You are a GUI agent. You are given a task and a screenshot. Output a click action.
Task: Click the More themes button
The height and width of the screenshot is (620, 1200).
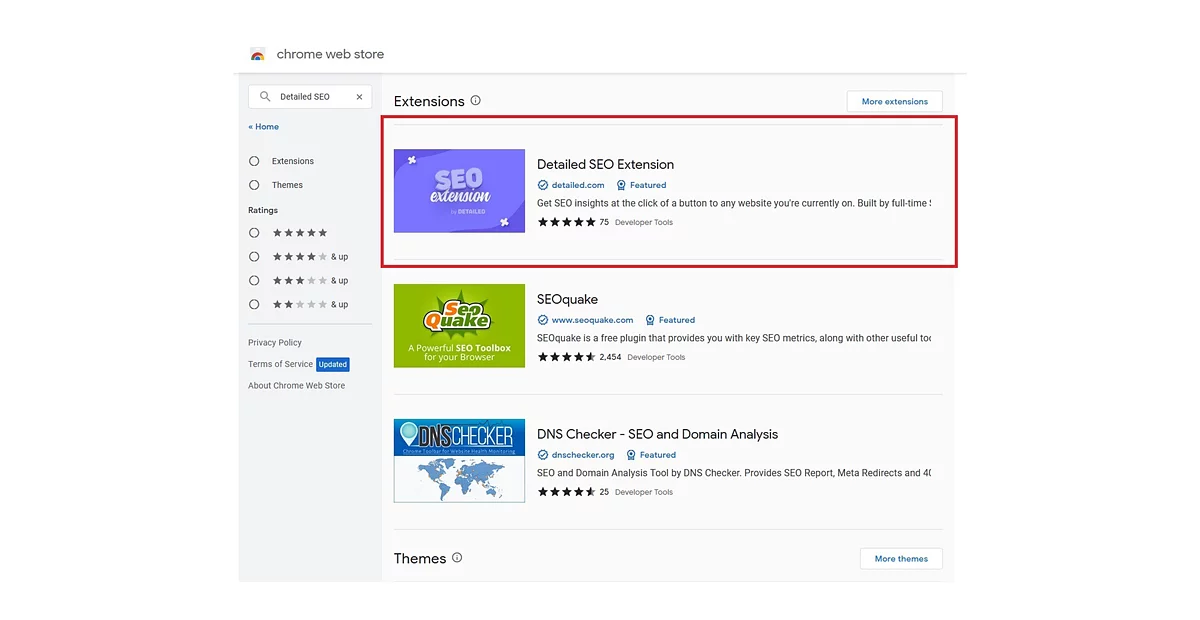coord(901,559)
